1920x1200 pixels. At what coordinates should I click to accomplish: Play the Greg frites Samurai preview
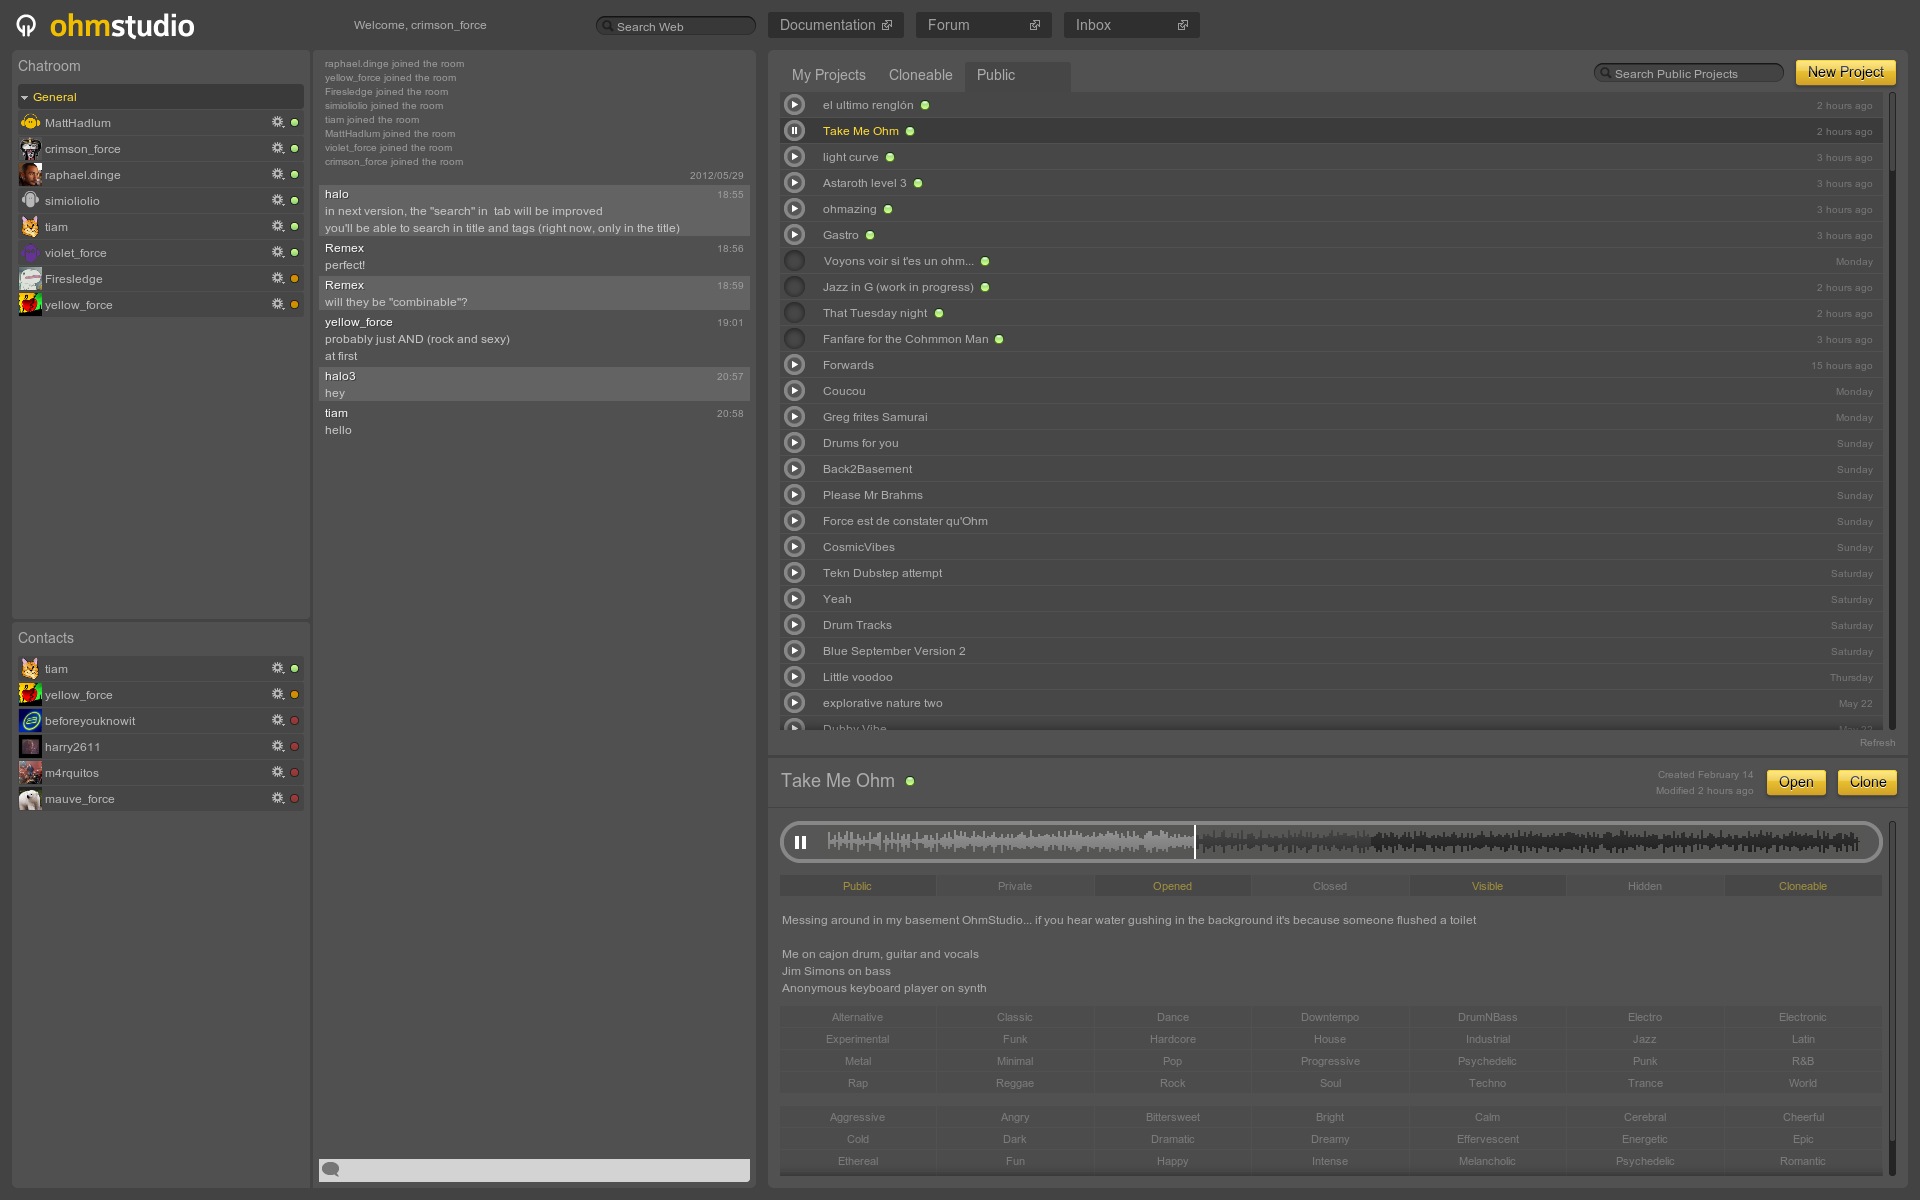coord(794,417)
